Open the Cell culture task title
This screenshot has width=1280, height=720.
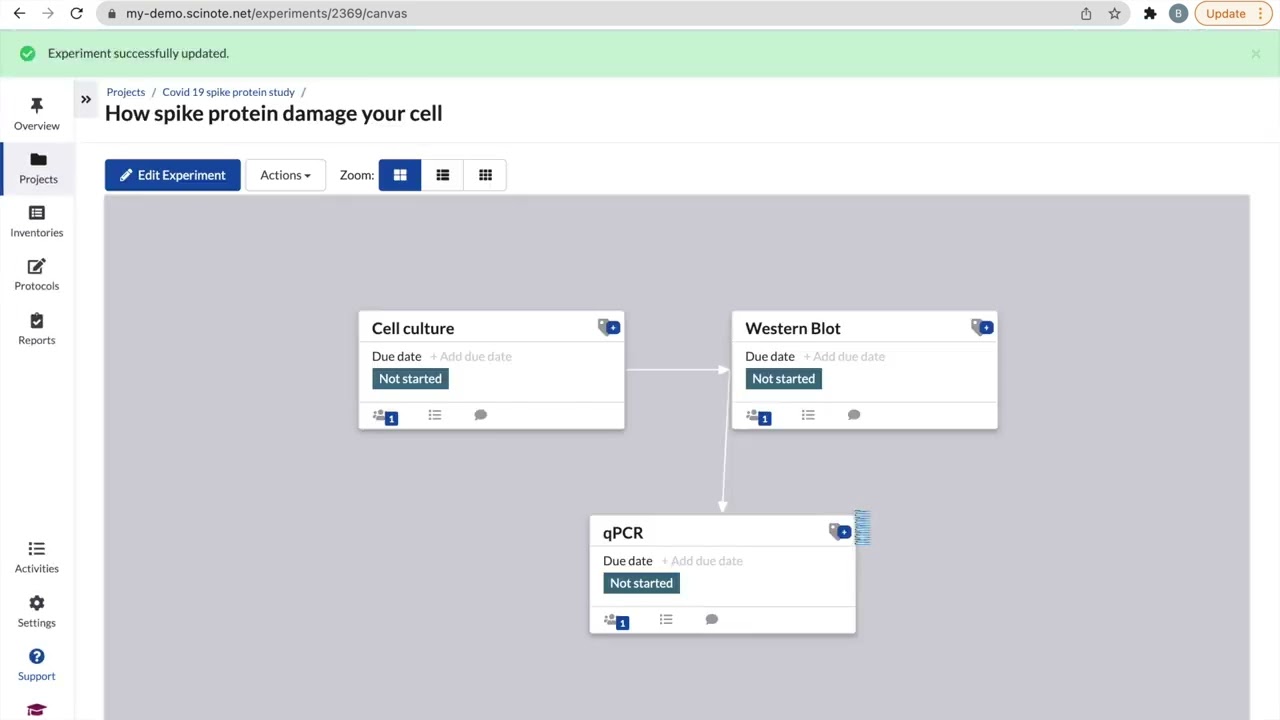[x=413, y=328]
